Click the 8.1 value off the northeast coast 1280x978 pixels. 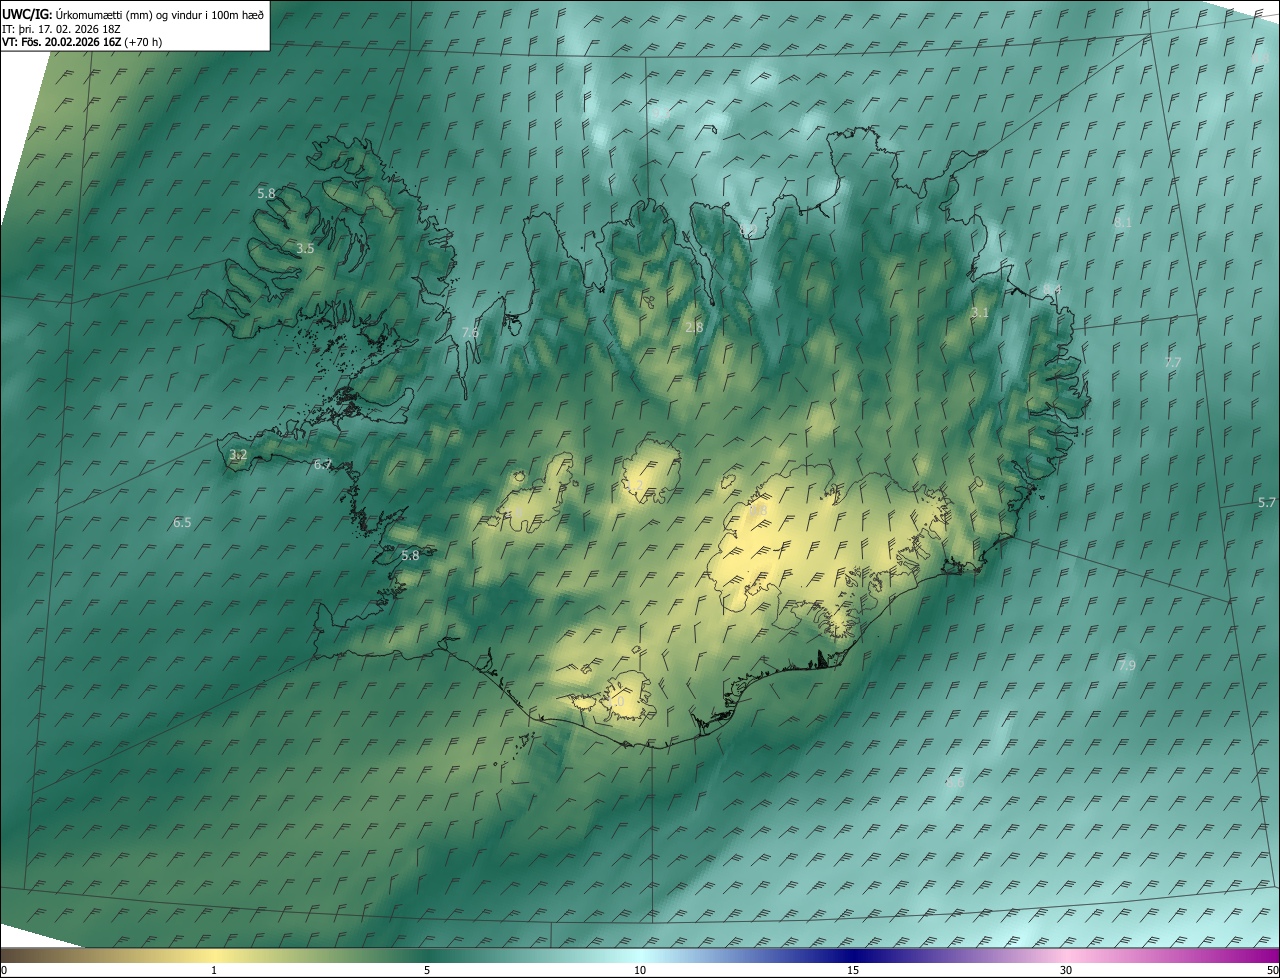1123,222
